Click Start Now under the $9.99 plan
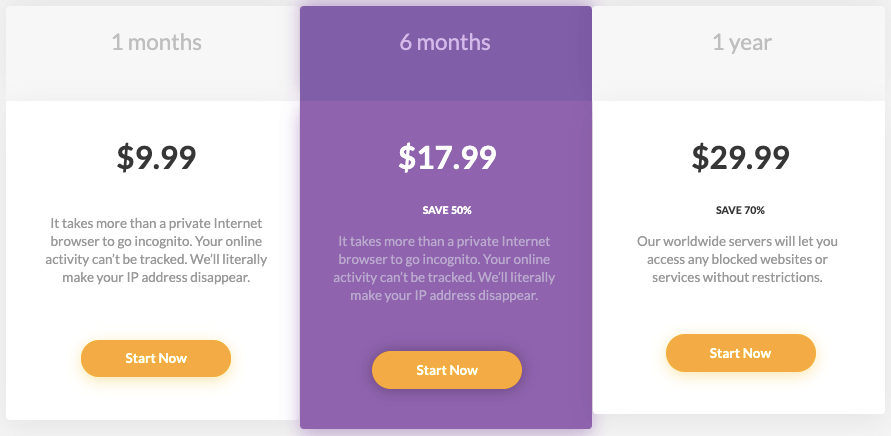This screenshot has height=436, width=891. (156, 358)
